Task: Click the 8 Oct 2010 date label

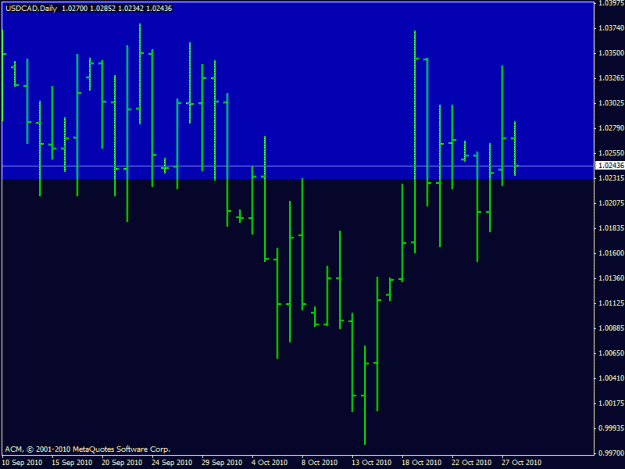Action: coord(320,463)
